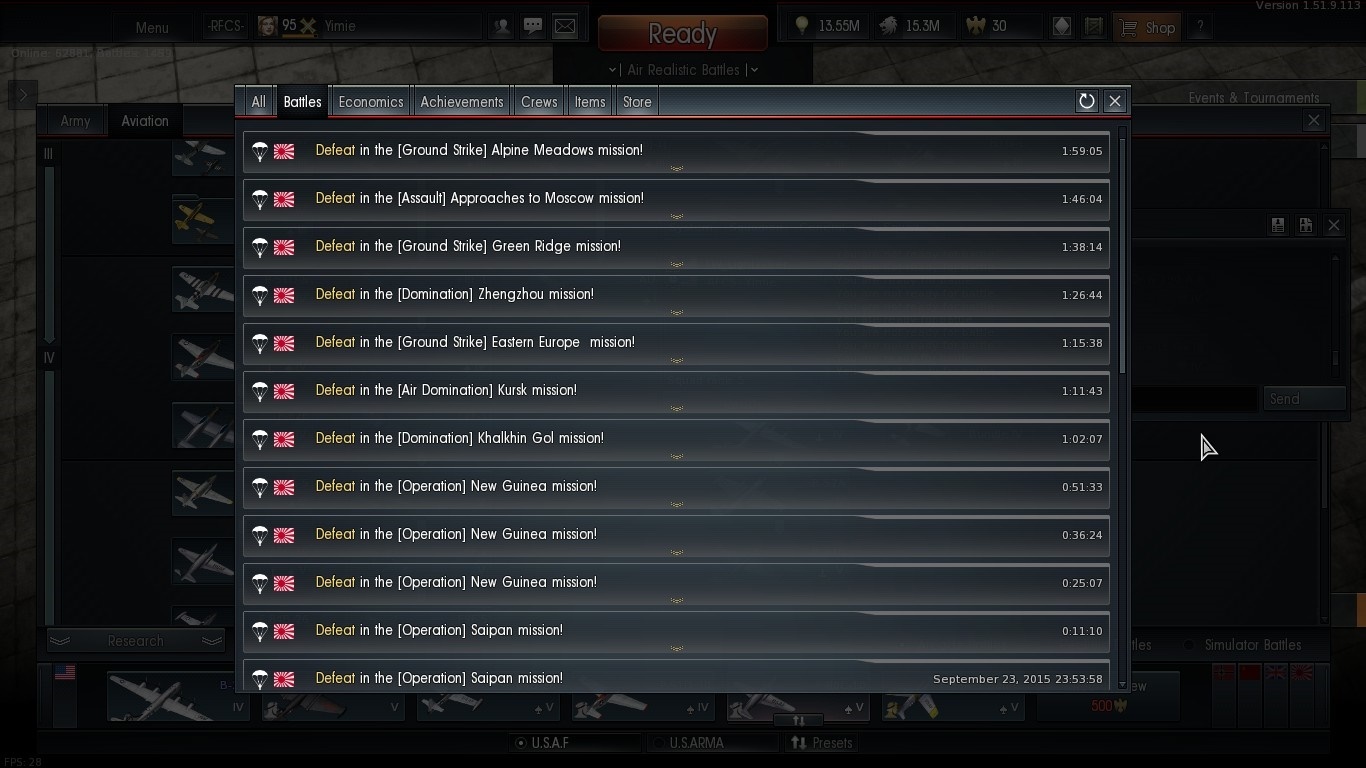The height and width of the screenshot is (768, 1366).
Task: Open the chat speech bubble icon
Action: pos(533,27)
